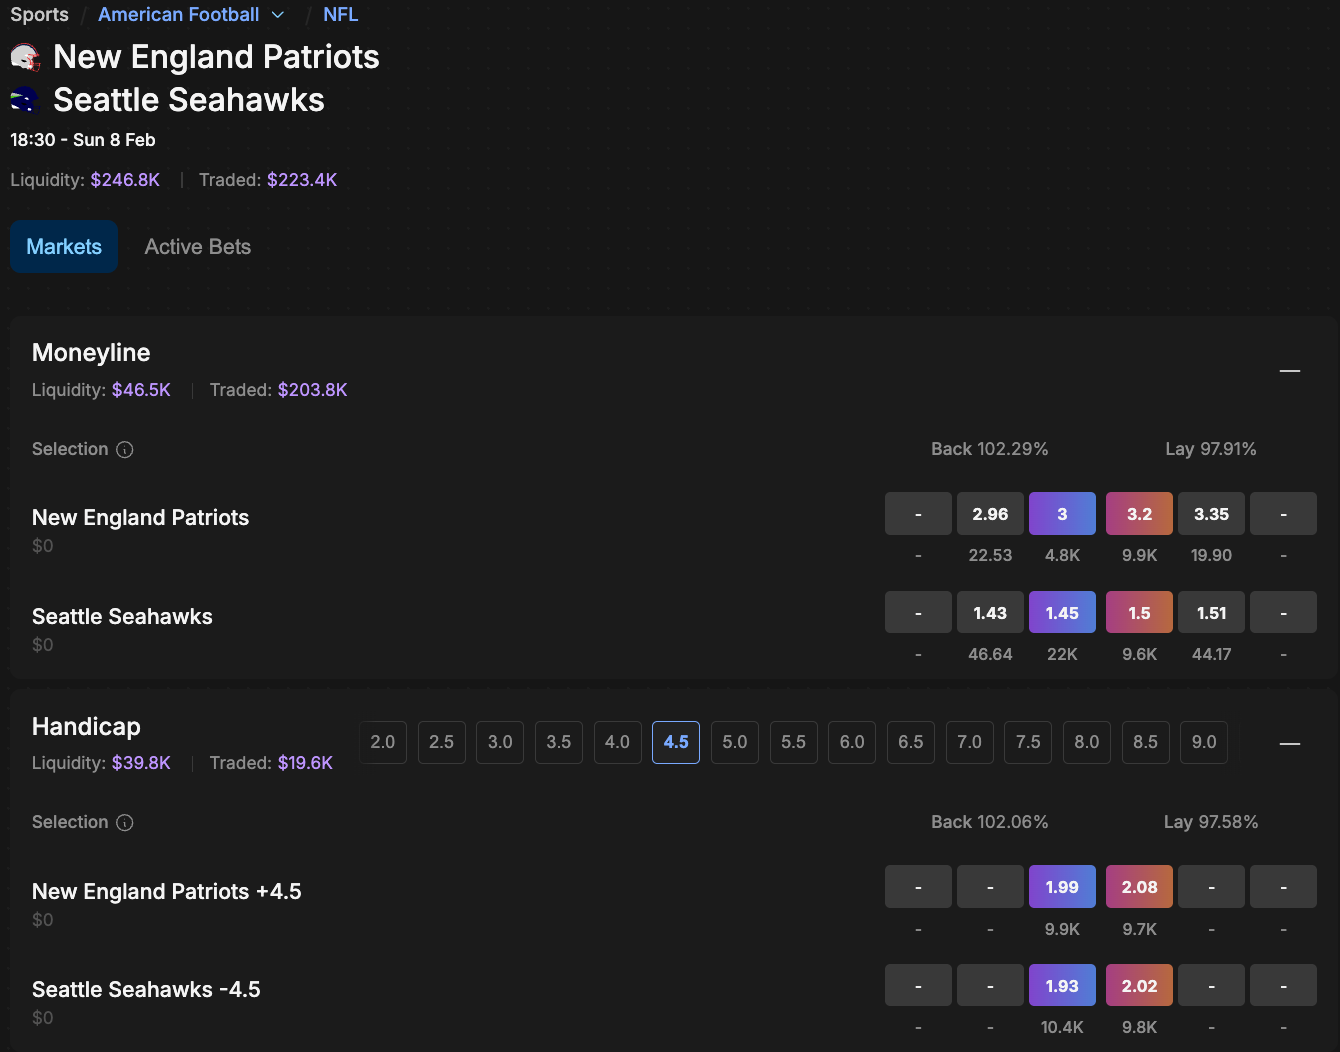Viewport: 1340px width, 1052px height.
Task: Click the Lay 97.58% handicap header
Action: 1211,823
